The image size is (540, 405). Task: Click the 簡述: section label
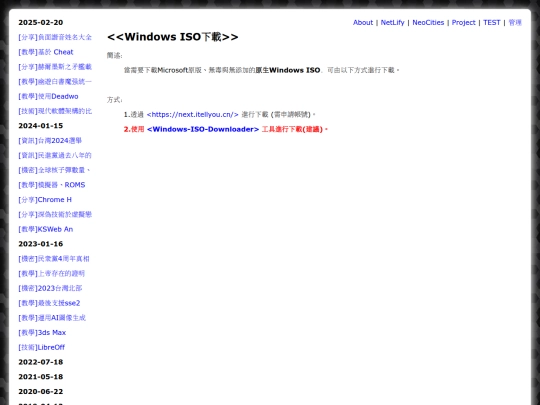click(x=114, y=55)
